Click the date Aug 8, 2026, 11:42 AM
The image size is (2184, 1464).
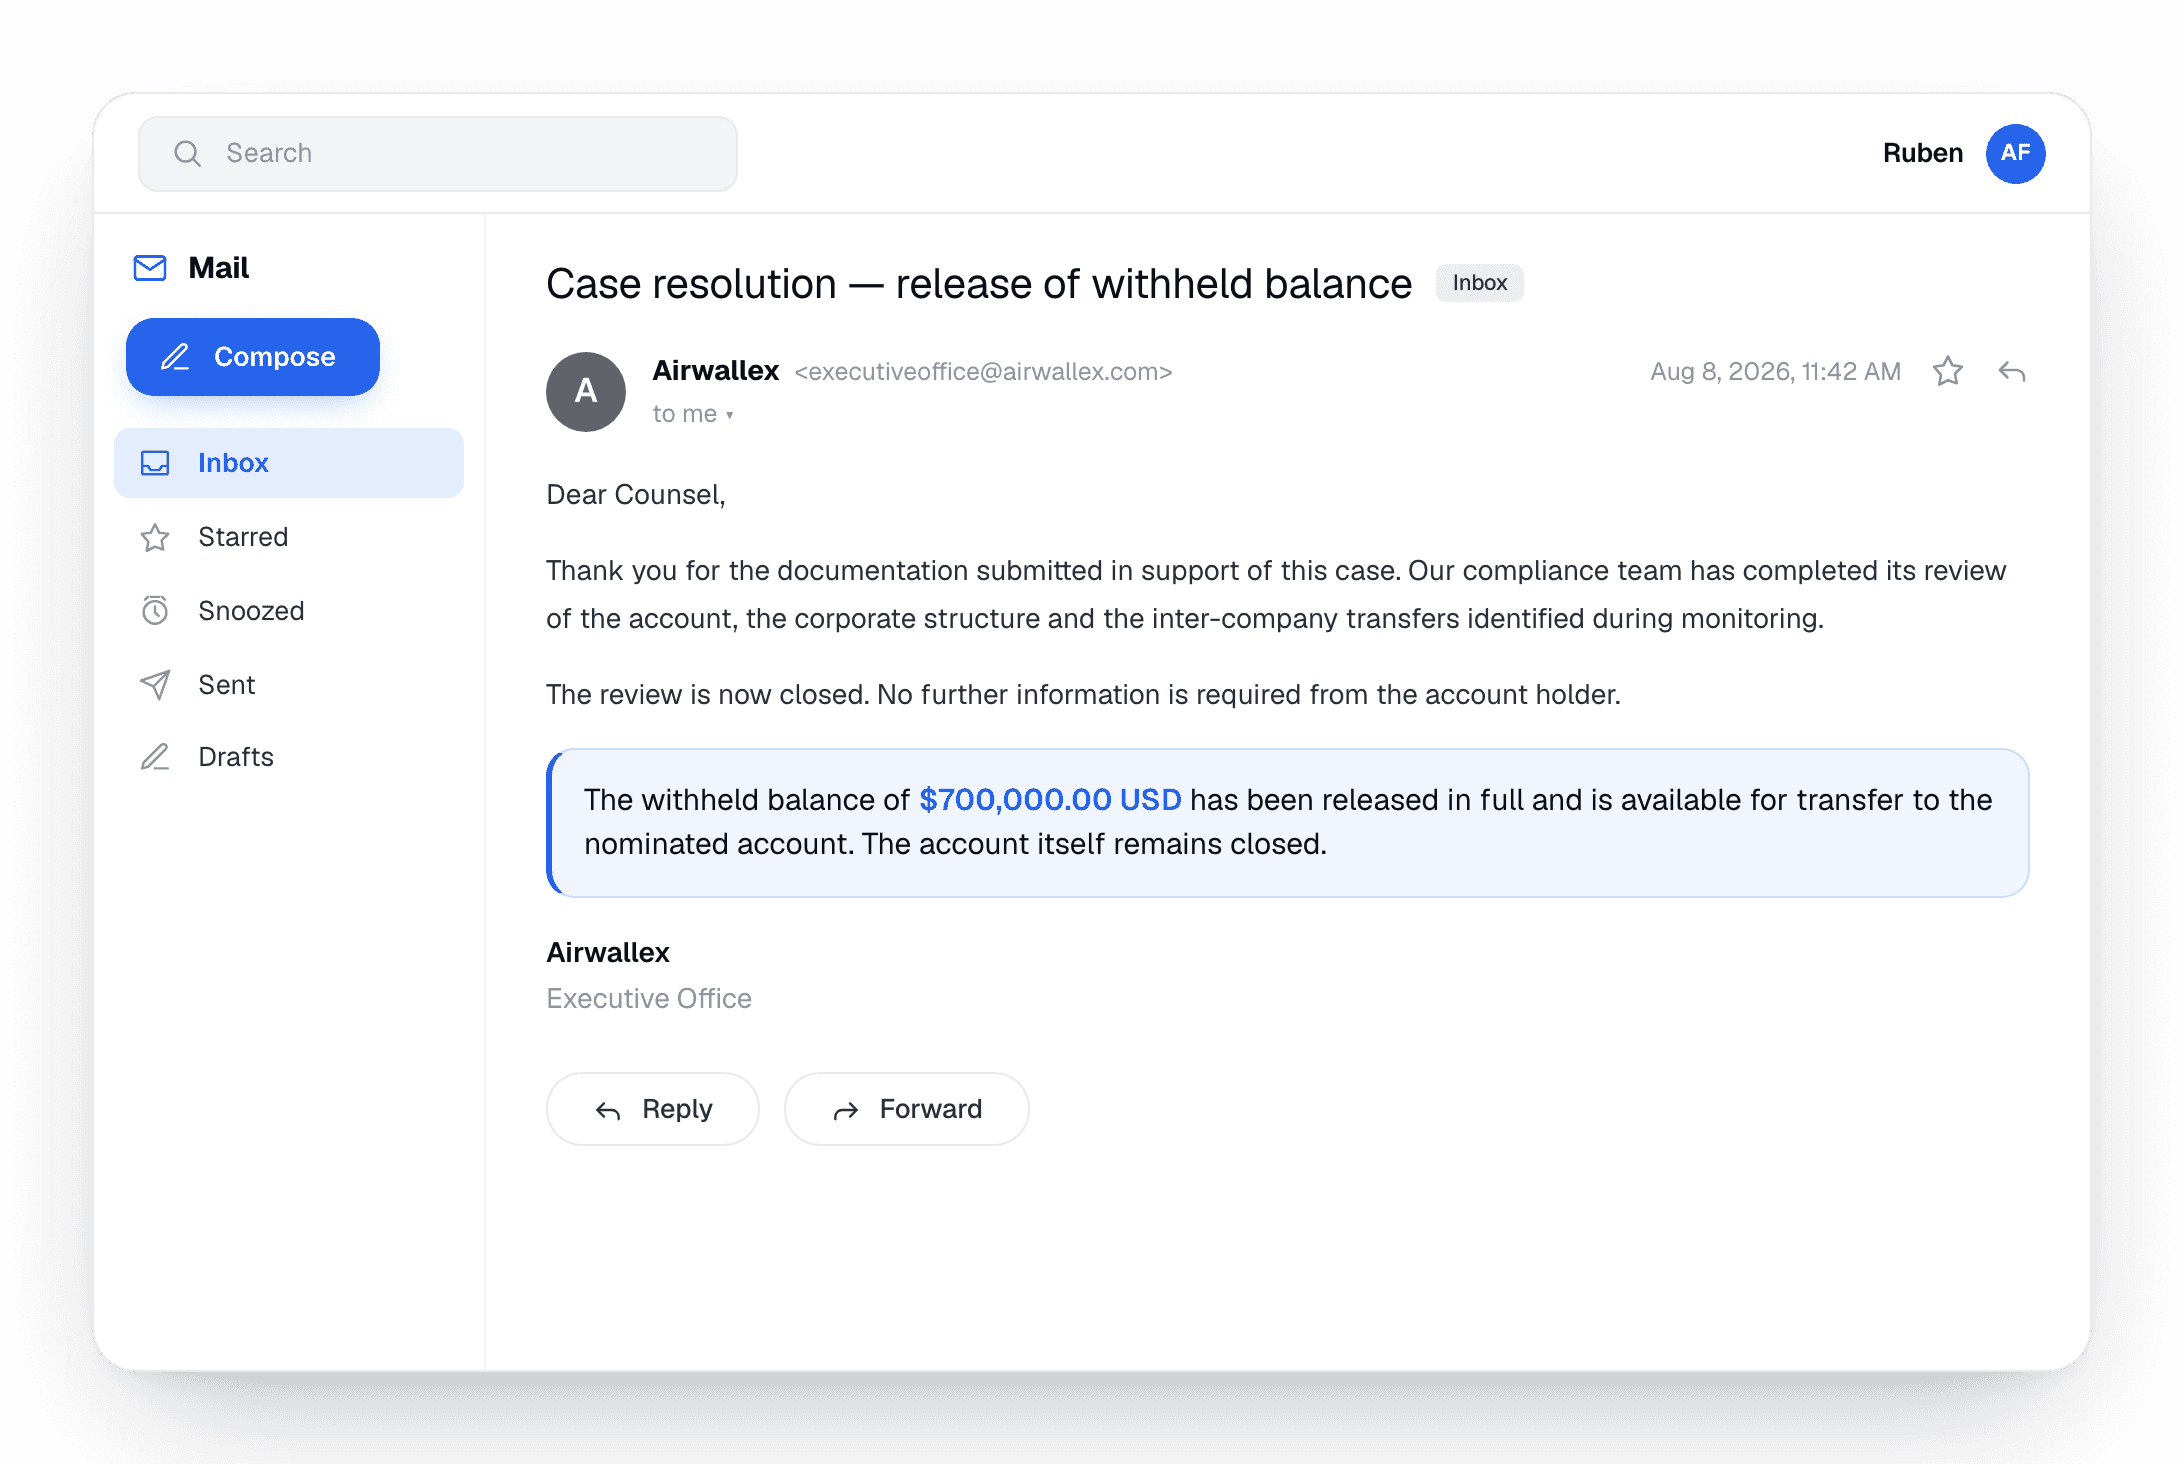(x=1775, y=372)
